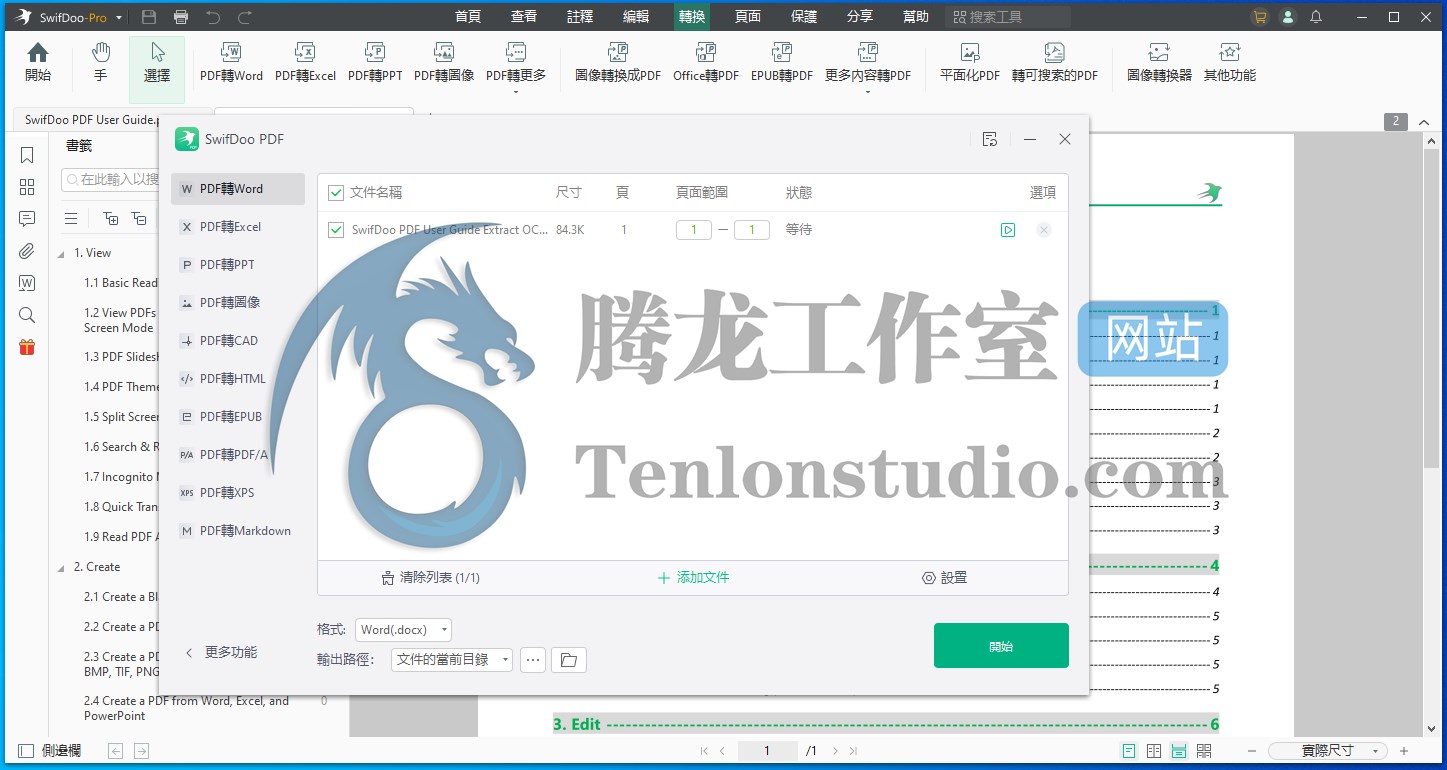
Task: Select PDF轉Markdown in dialog list
Action: point(237,531)
